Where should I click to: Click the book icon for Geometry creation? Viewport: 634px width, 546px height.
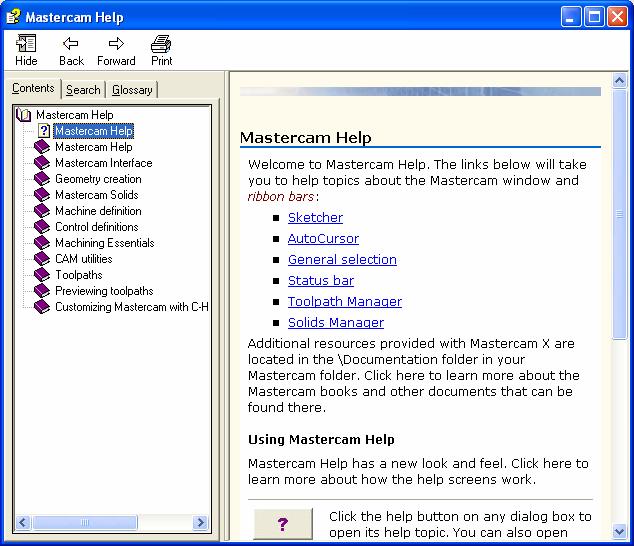tap(42, 179)
